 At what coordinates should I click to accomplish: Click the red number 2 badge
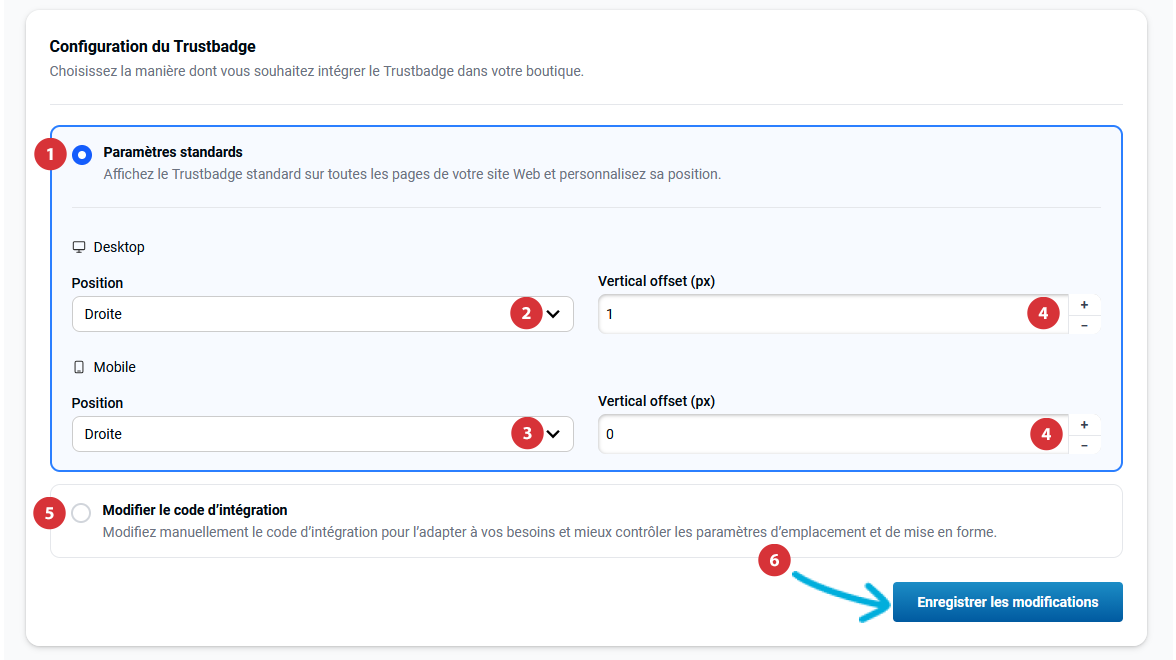[526, 314]
